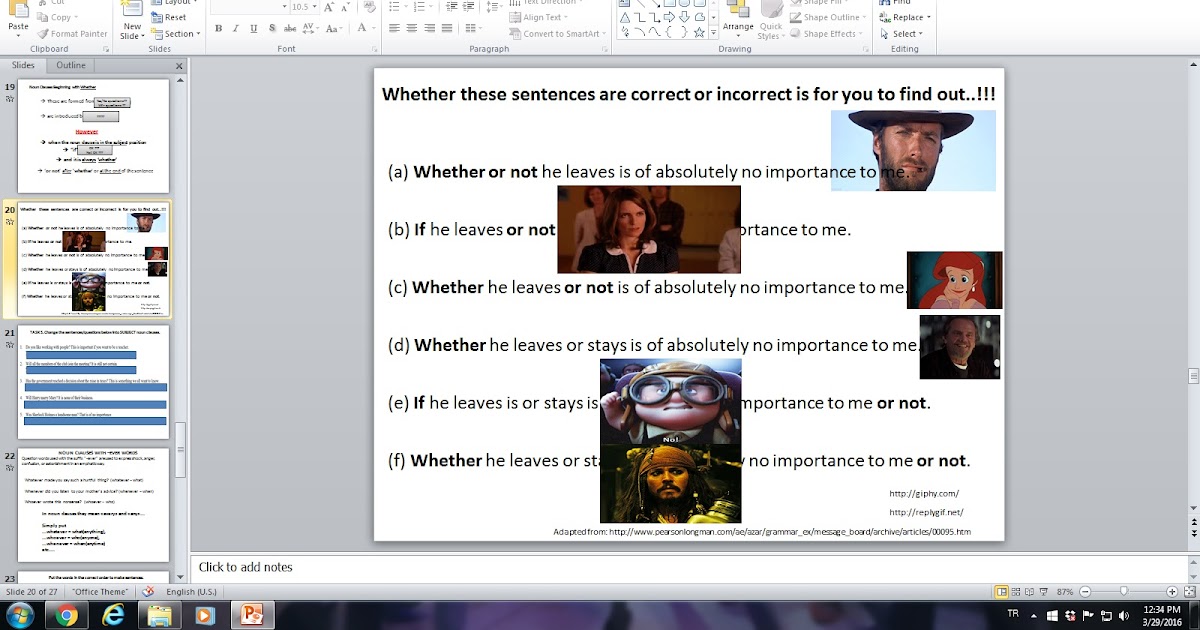Click the Reset slide button
1200x630 pixels.
coord(169,17)
